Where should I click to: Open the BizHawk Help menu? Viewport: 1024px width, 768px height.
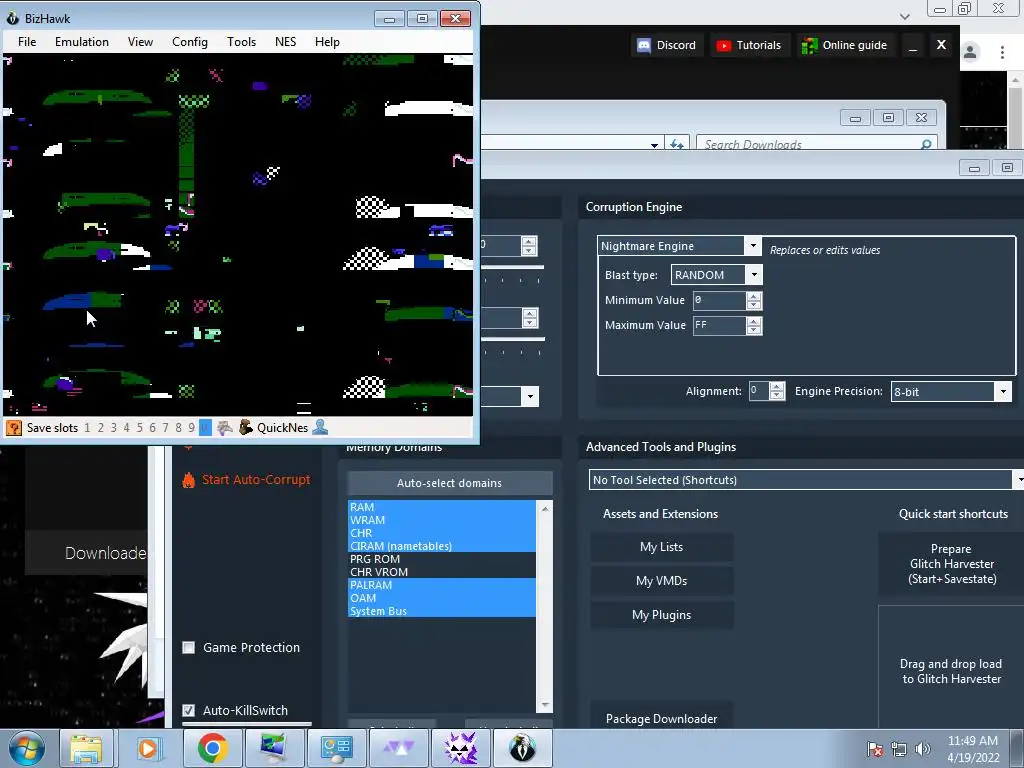click(x=327, y=42)
